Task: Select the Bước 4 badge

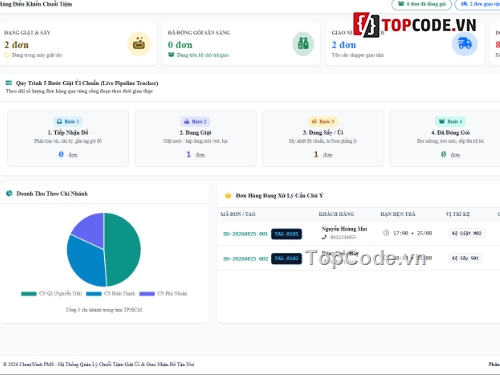Action: pos(450,121)
